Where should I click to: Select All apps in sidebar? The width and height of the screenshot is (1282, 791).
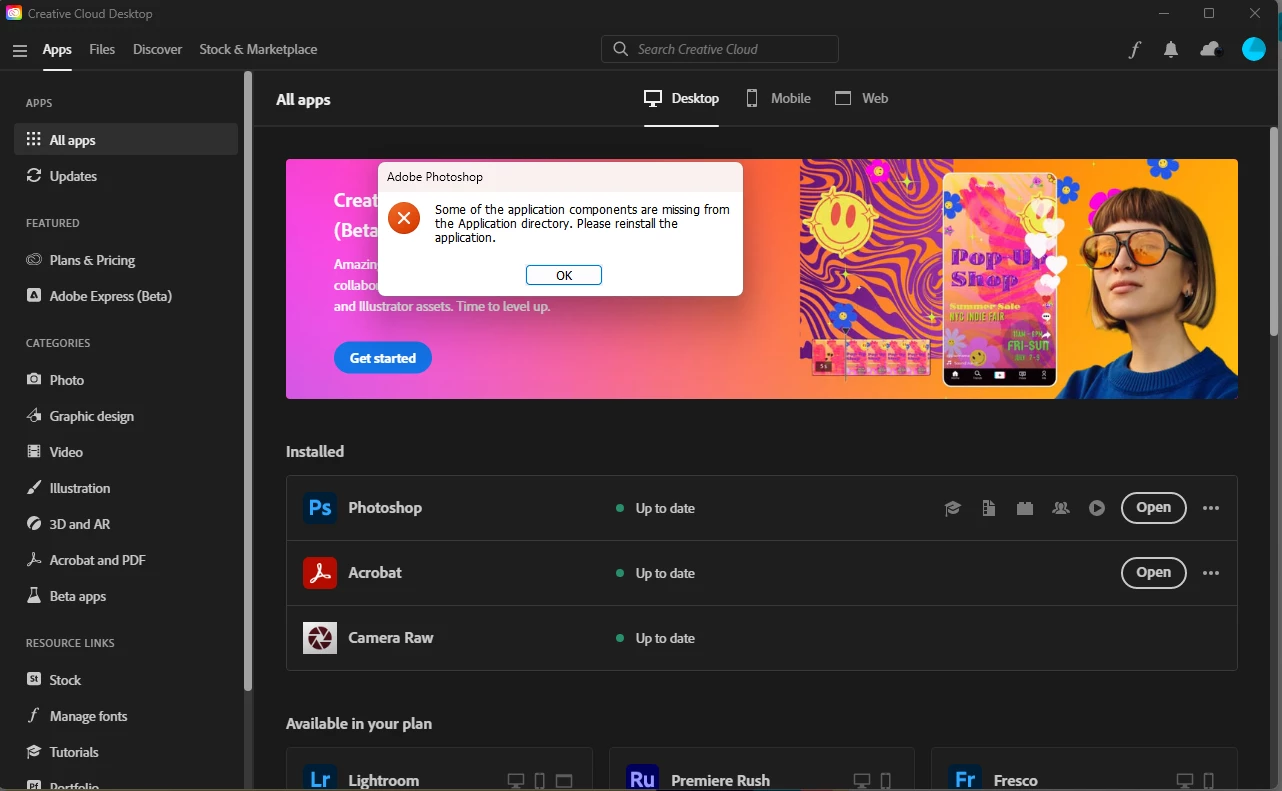126,140
